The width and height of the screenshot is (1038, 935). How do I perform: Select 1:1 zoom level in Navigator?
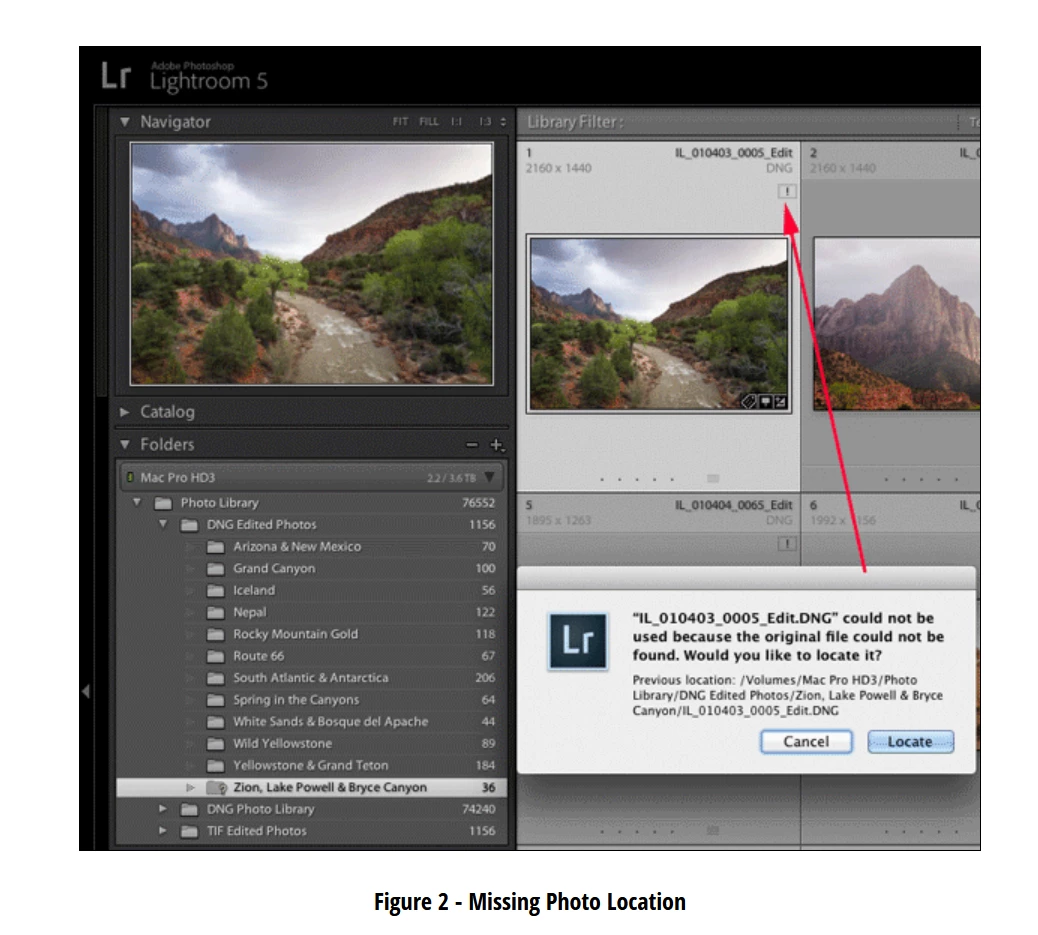tap(456, 122)
